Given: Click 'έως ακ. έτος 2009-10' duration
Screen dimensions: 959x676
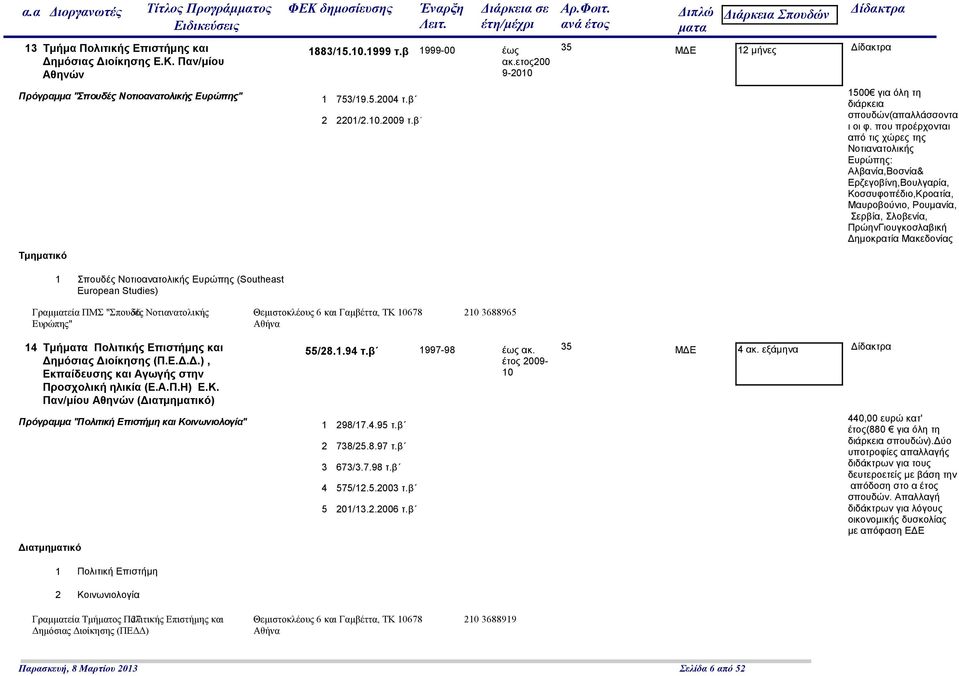Looking at the screenshot, I should (525, 361).
